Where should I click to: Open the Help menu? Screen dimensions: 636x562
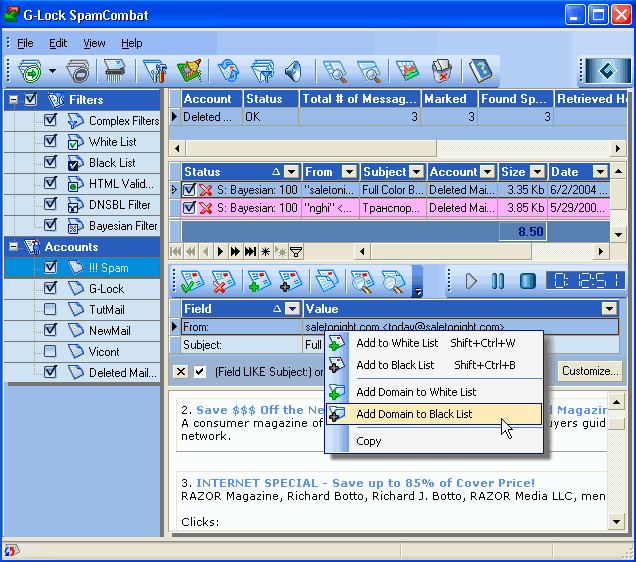131,43
